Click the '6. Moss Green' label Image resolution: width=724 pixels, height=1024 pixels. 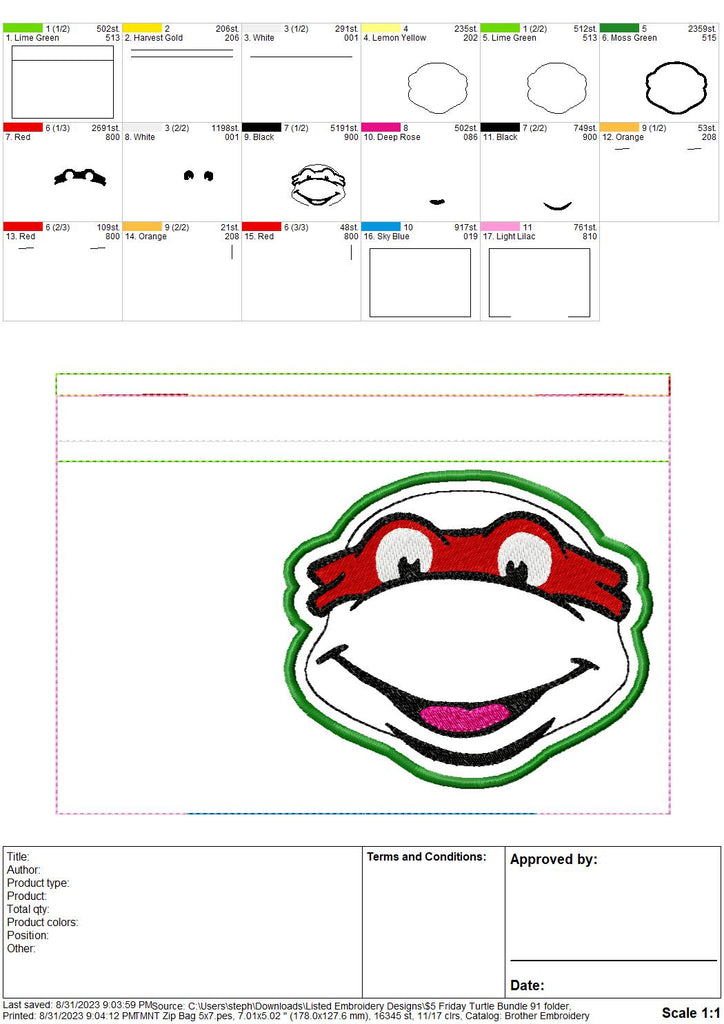click(x=629, y=38)
